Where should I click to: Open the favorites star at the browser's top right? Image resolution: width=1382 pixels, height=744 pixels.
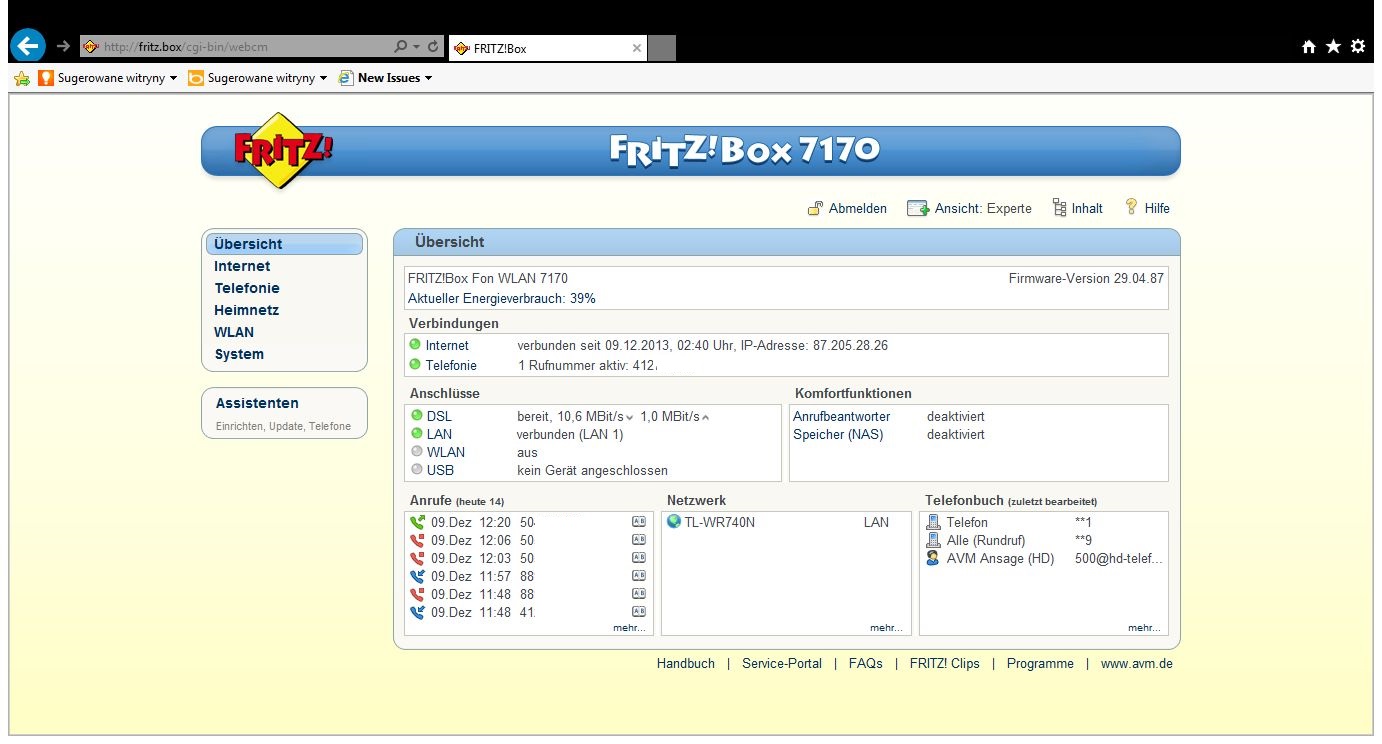click(x=1333, y=46)
